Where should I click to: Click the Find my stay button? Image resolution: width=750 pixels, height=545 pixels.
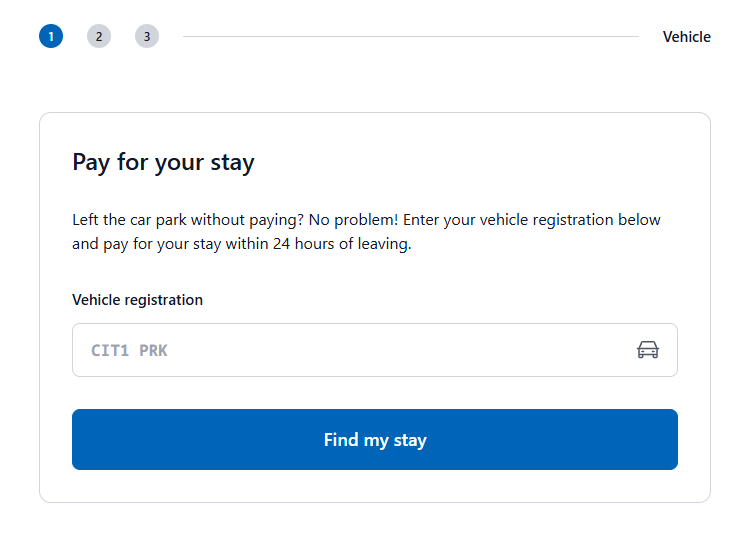click(x=375, y=439)
